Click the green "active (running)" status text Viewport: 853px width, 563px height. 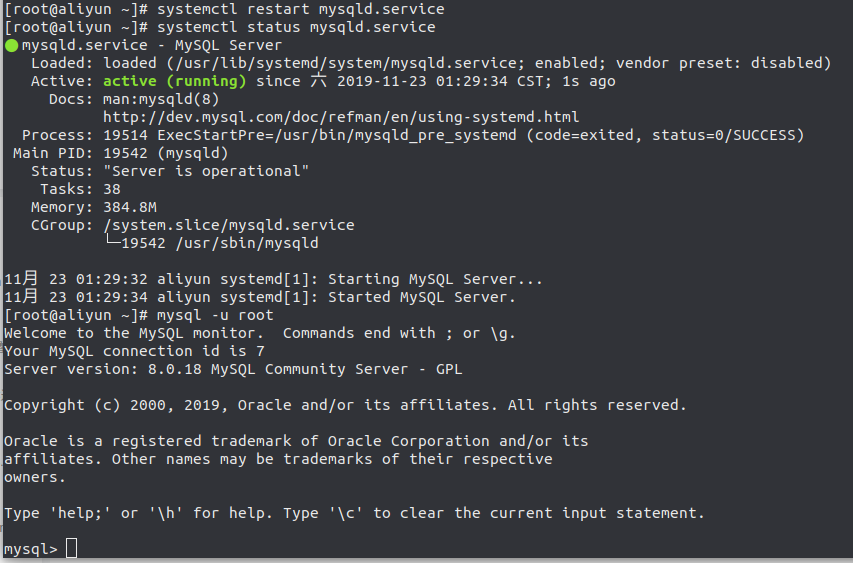(175, 81)
